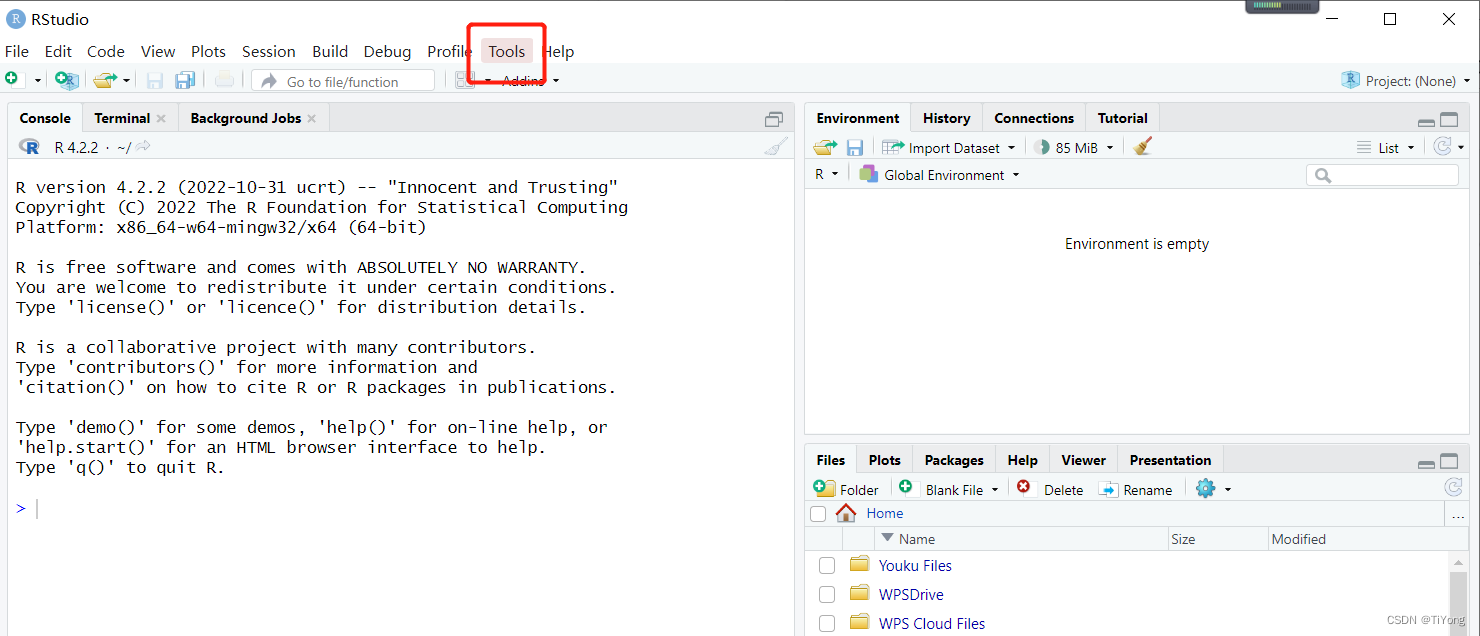Click the Load workspace icon in Environment
The height and width of the screenshot is (636, 1480).
click(824, 147)
